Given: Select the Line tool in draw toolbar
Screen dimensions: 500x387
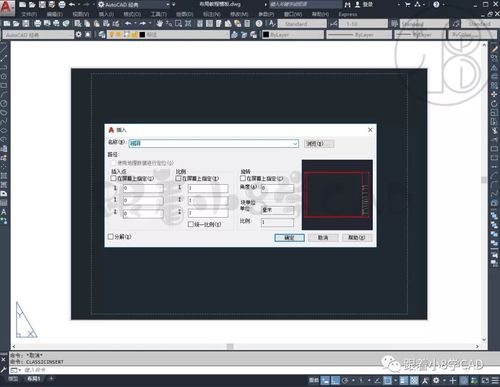Looking at the screenshot, I should (x=4, y=50).
